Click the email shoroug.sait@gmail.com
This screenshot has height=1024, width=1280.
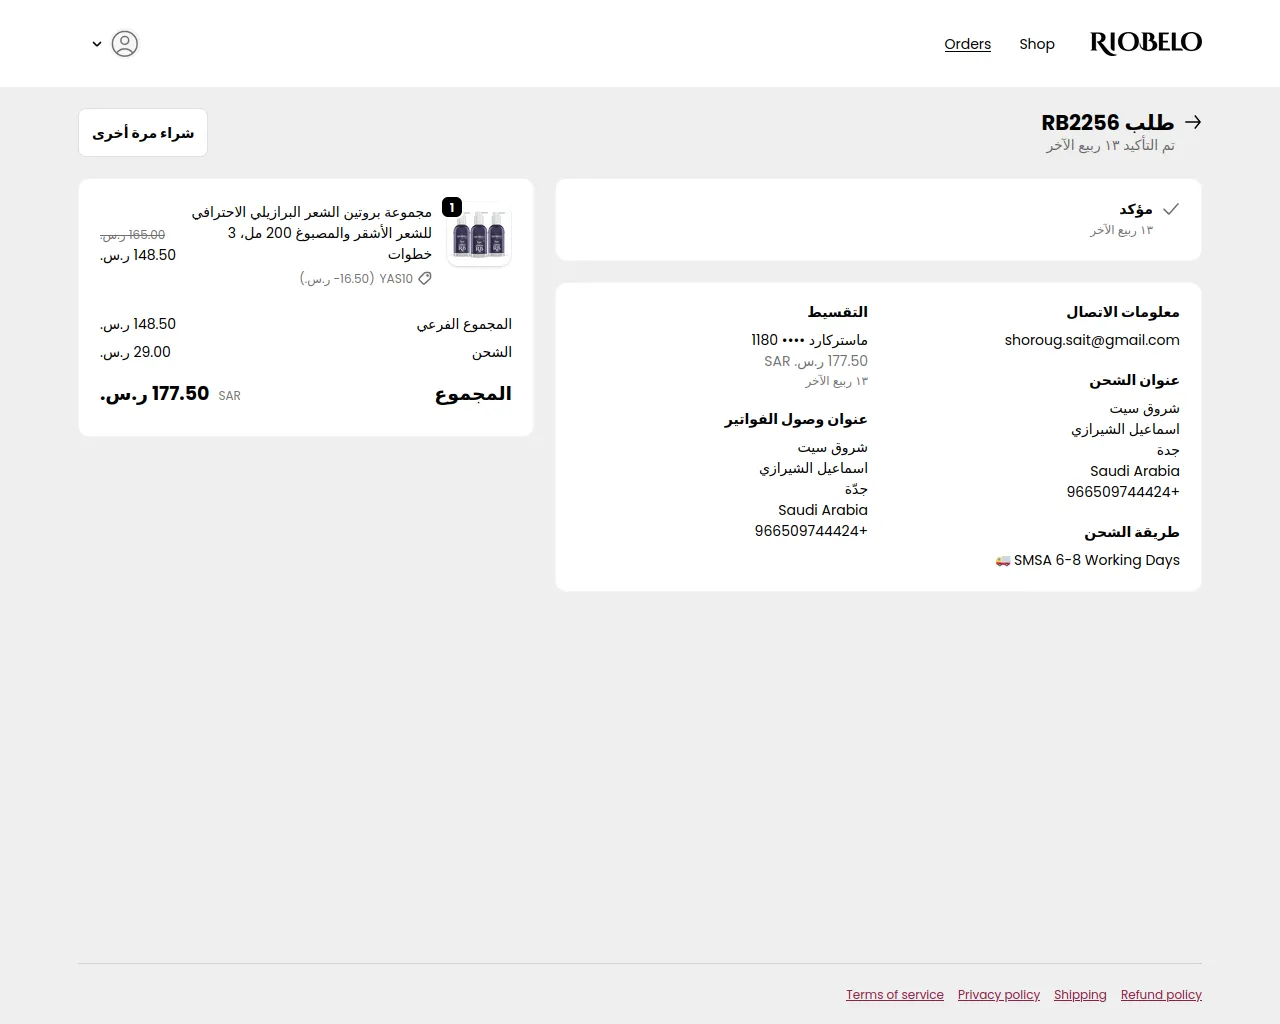[1092, 340]
